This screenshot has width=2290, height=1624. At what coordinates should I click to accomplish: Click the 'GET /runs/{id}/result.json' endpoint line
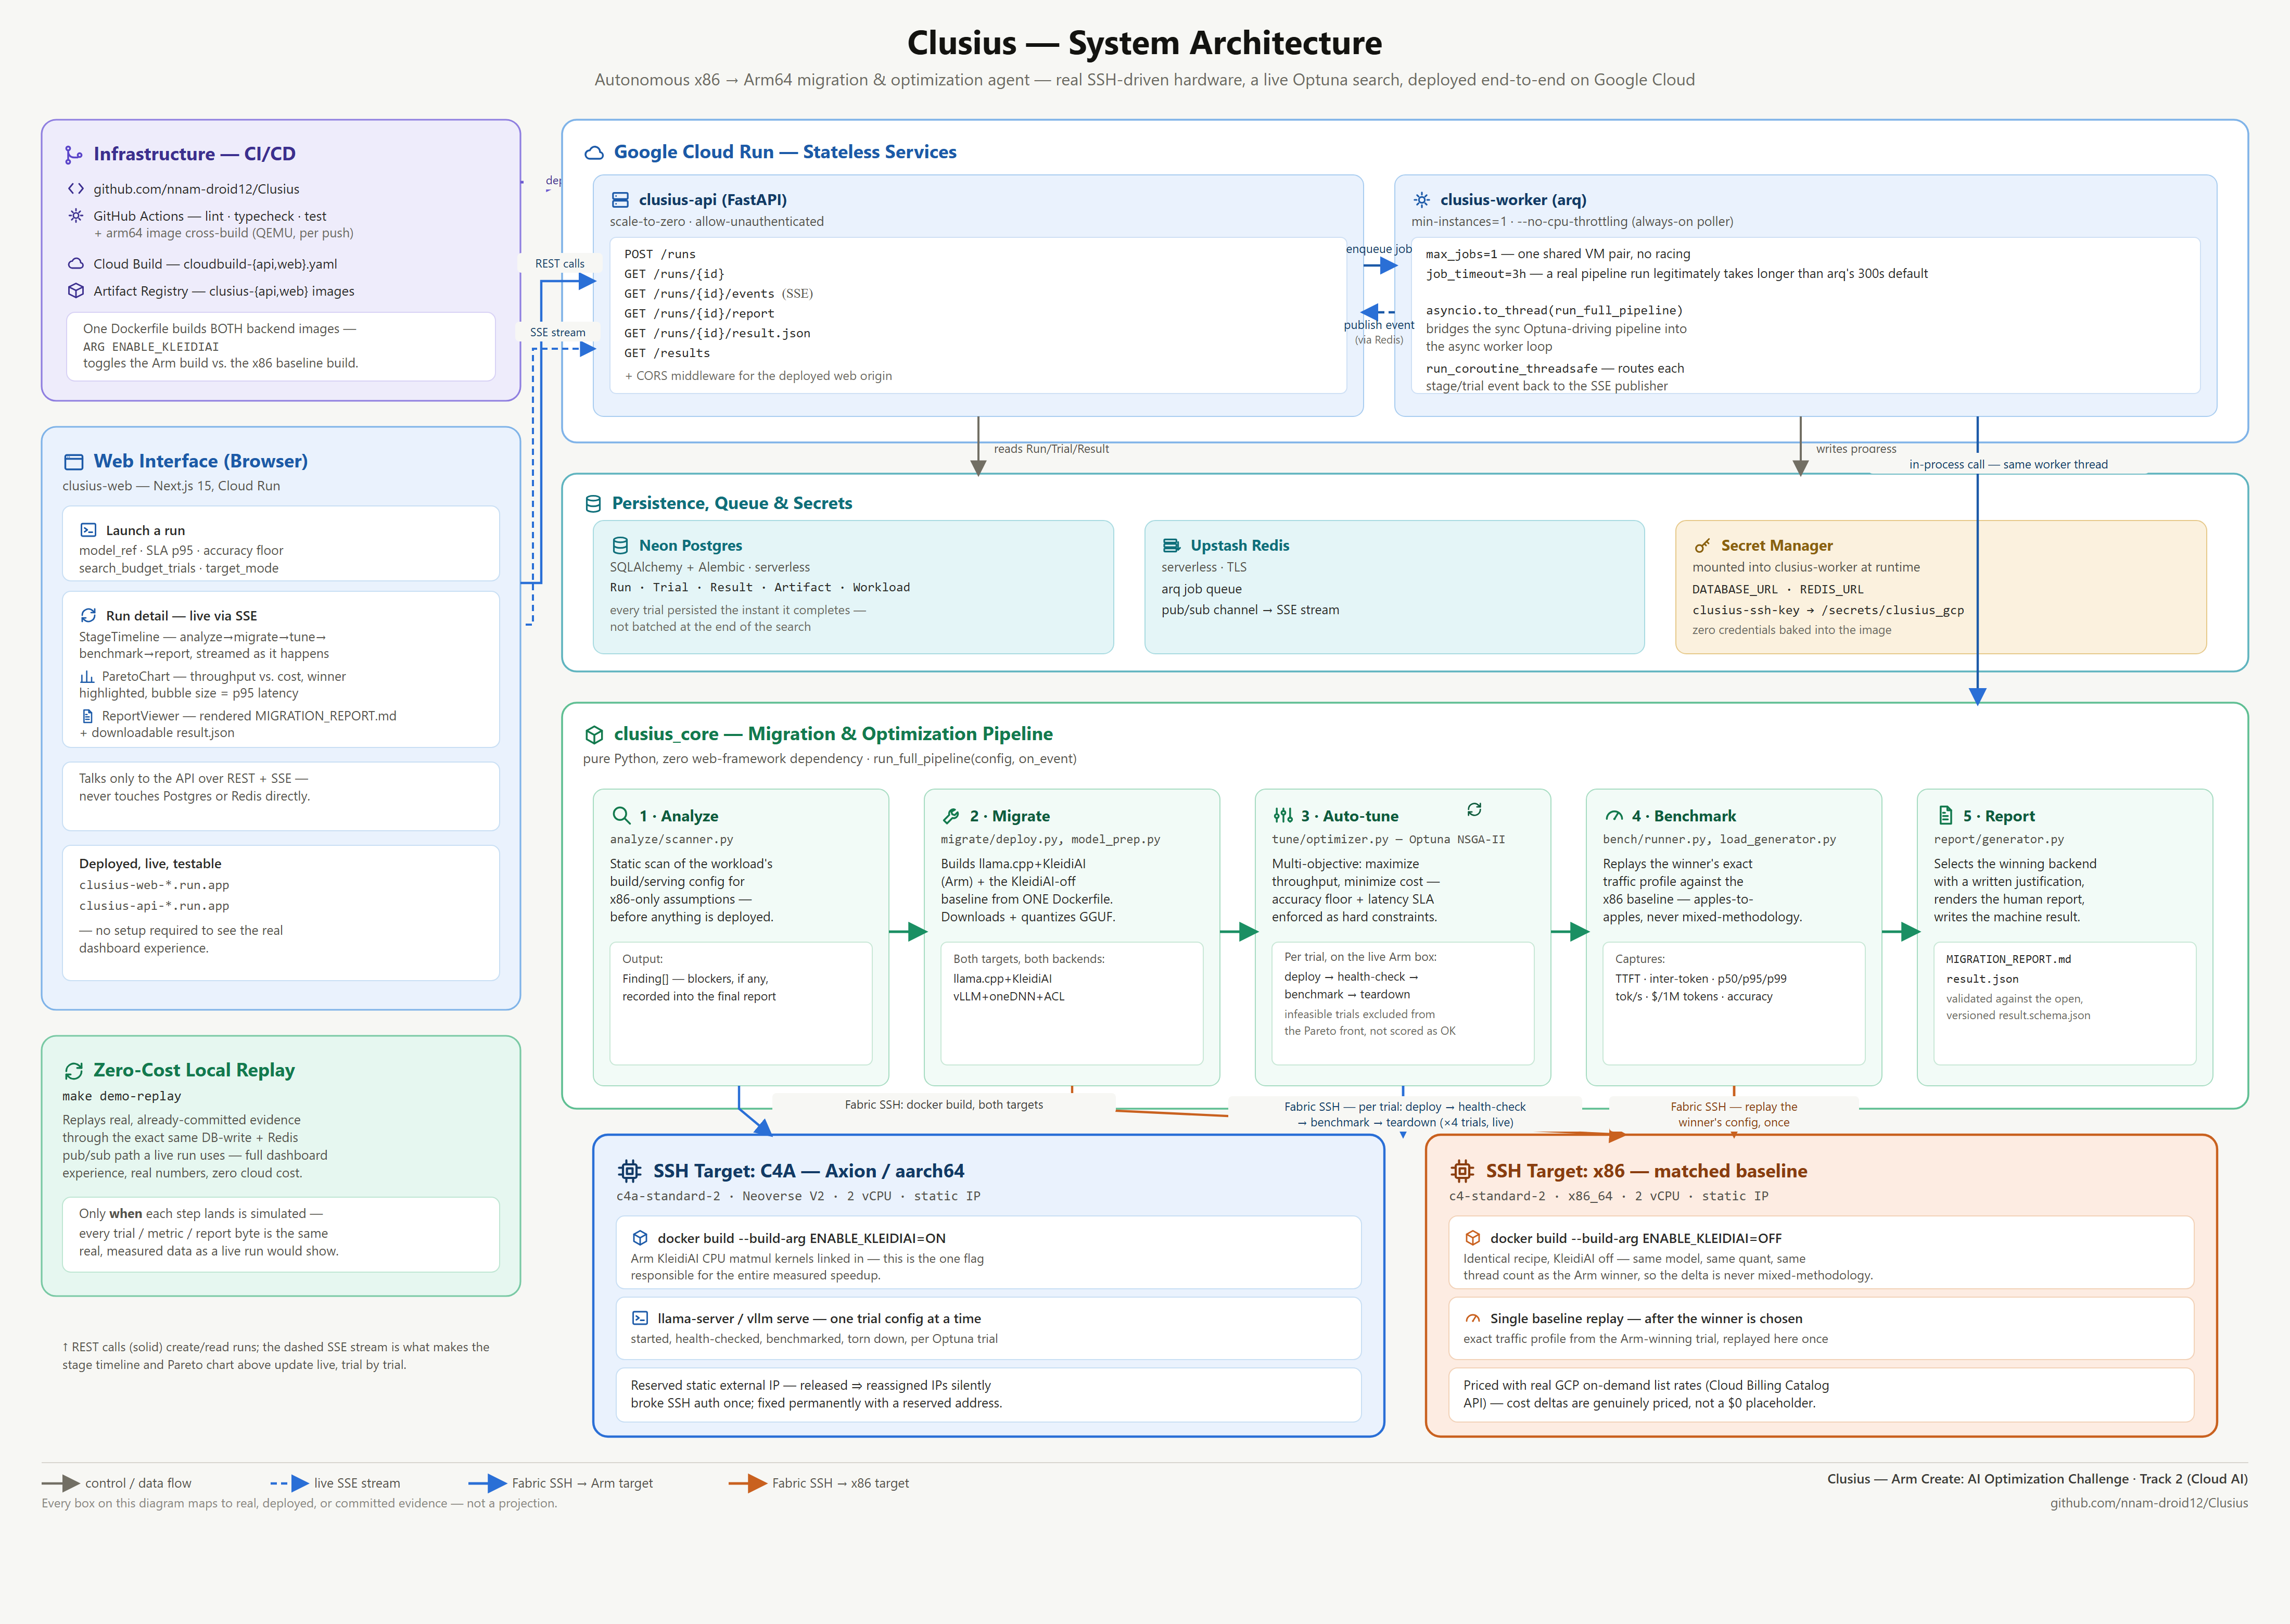(x=717, y=333)
